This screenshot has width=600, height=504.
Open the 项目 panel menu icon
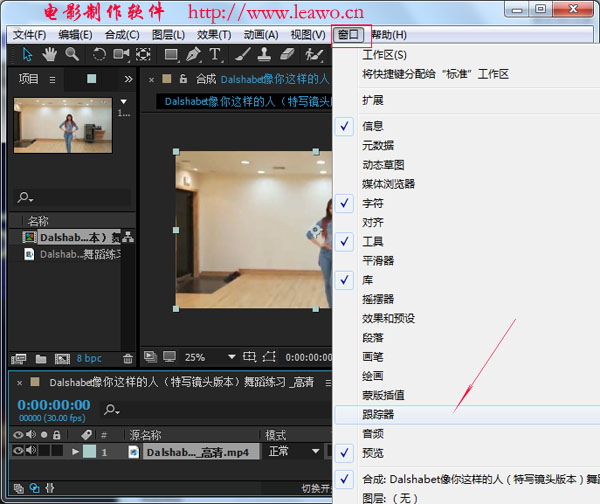(52, 80)
